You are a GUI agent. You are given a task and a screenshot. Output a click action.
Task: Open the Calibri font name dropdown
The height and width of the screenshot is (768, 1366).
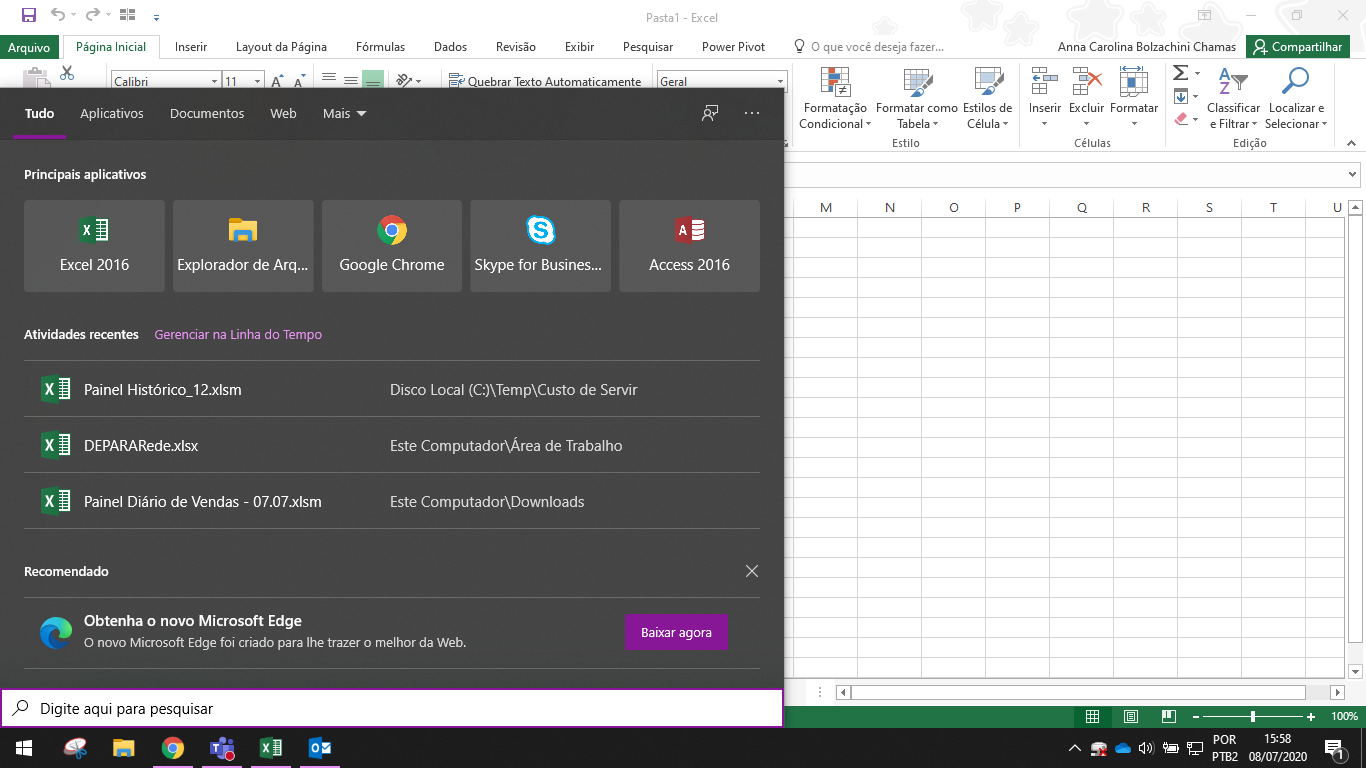(214, 82)
